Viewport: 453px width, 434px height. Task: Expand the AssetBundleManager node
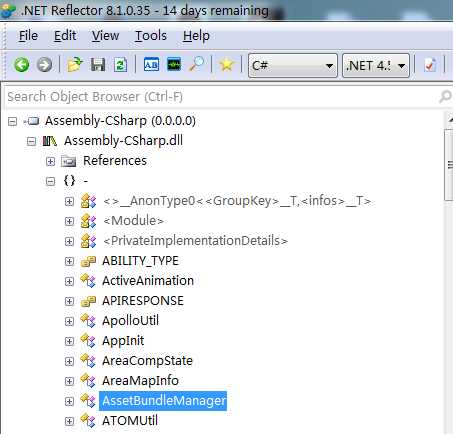click(69, 401)
